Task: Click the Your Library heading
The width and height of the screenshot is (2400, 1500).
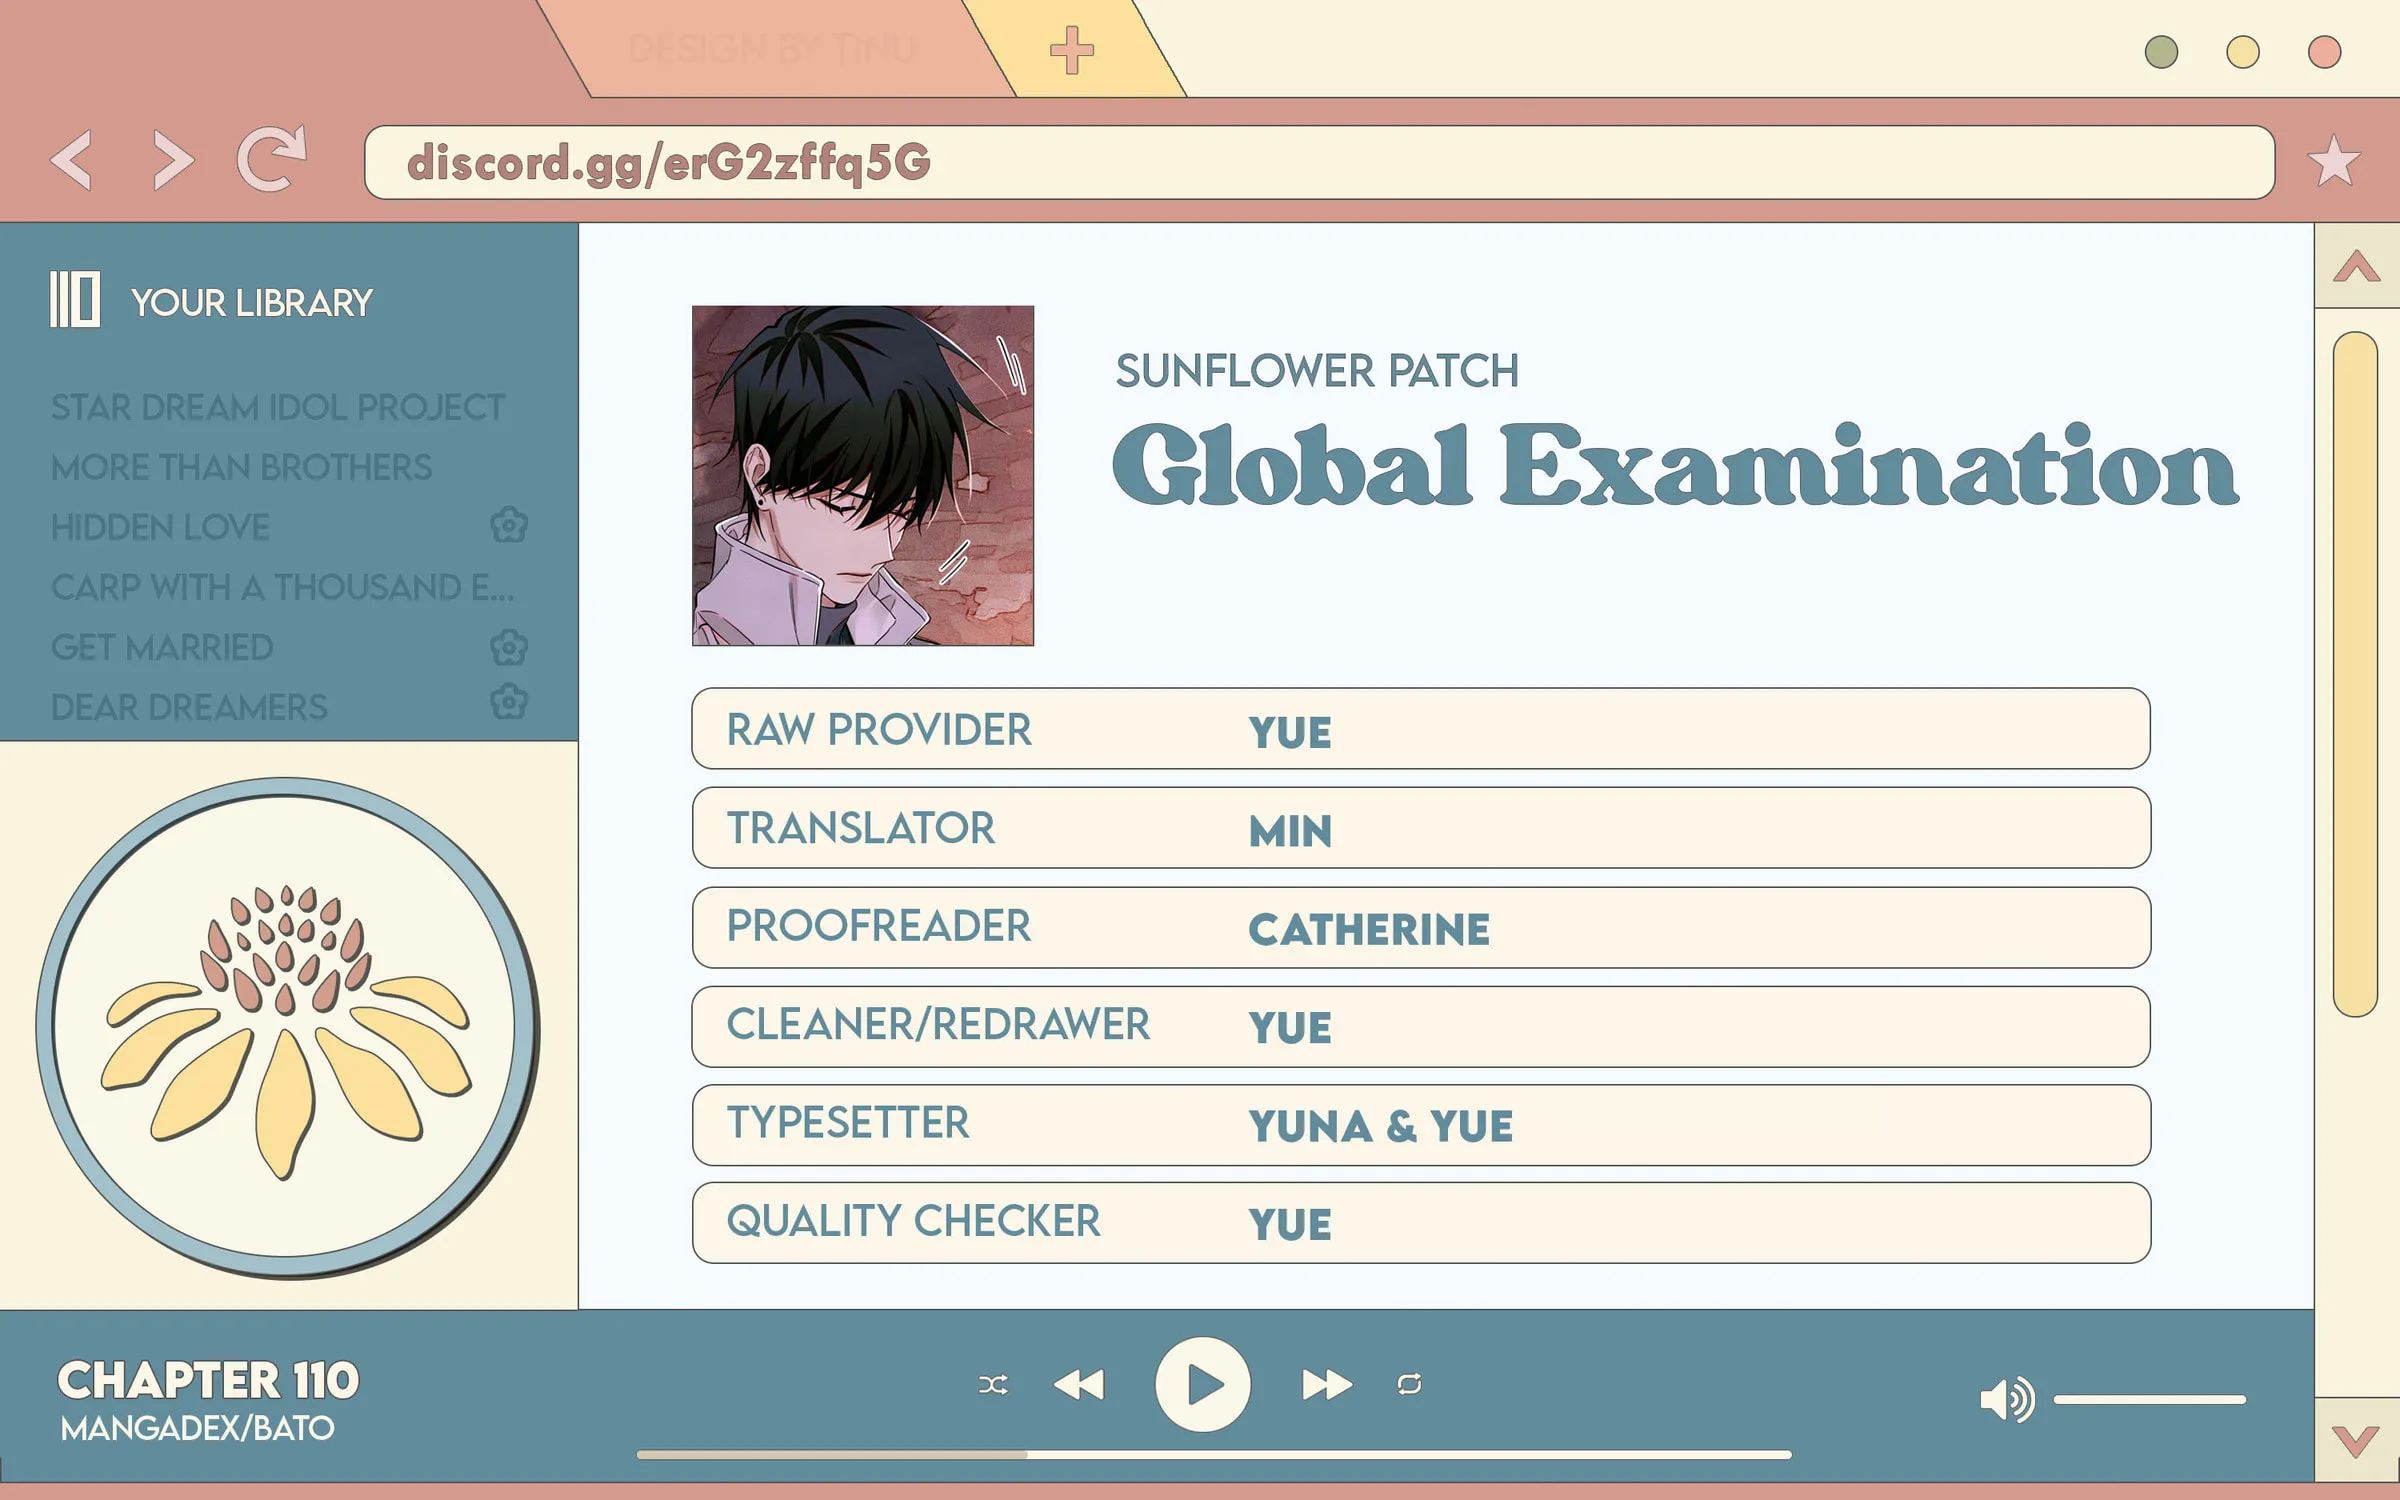Action: [252, 302]
